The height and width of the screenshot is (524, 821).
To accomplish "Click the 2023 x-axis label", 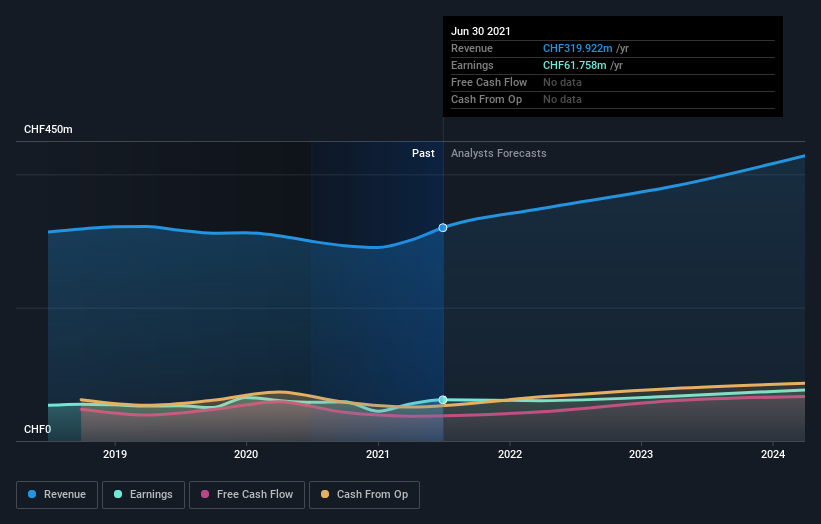I will click(640, 454).
